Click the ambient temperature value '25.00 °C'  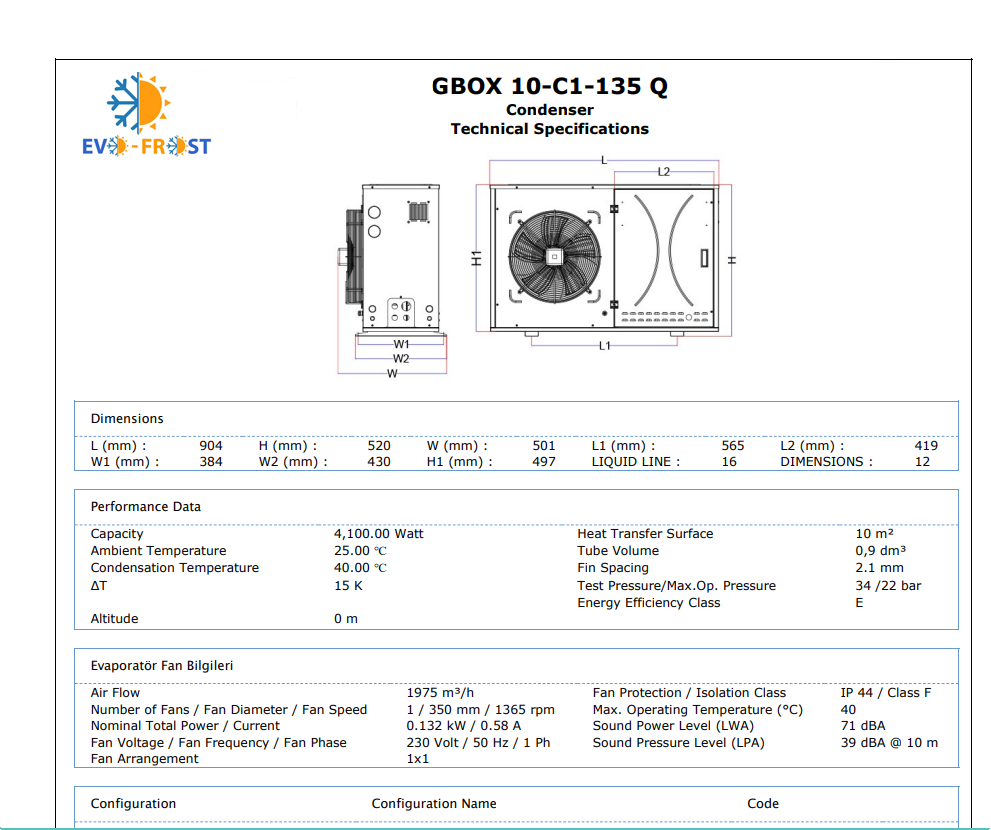pos(360,551)
